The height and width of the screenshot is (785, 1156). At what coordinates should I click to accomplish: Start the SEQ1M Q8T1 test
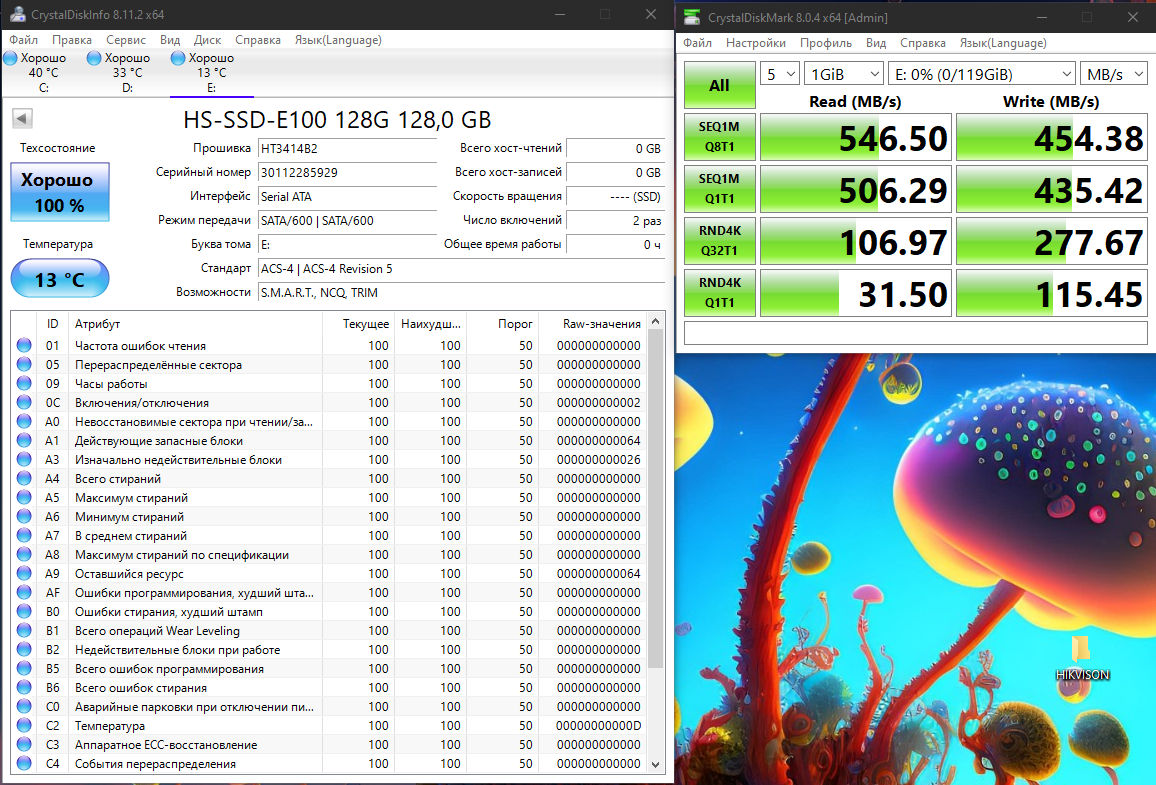[x=719, y=138]
